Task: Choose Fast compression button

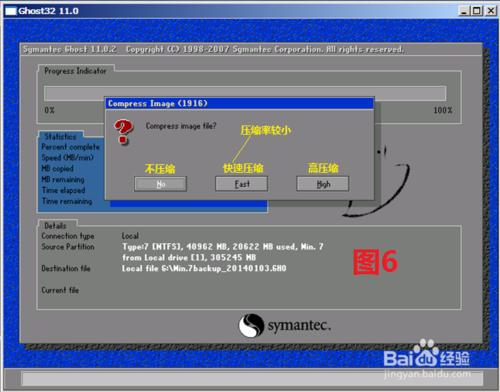Action: point(242,184)
